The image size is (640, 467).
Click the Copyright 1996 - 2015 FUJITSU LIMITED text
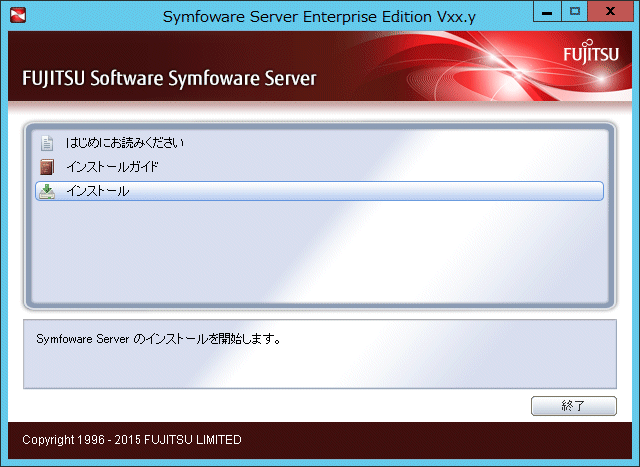(132, 440)
